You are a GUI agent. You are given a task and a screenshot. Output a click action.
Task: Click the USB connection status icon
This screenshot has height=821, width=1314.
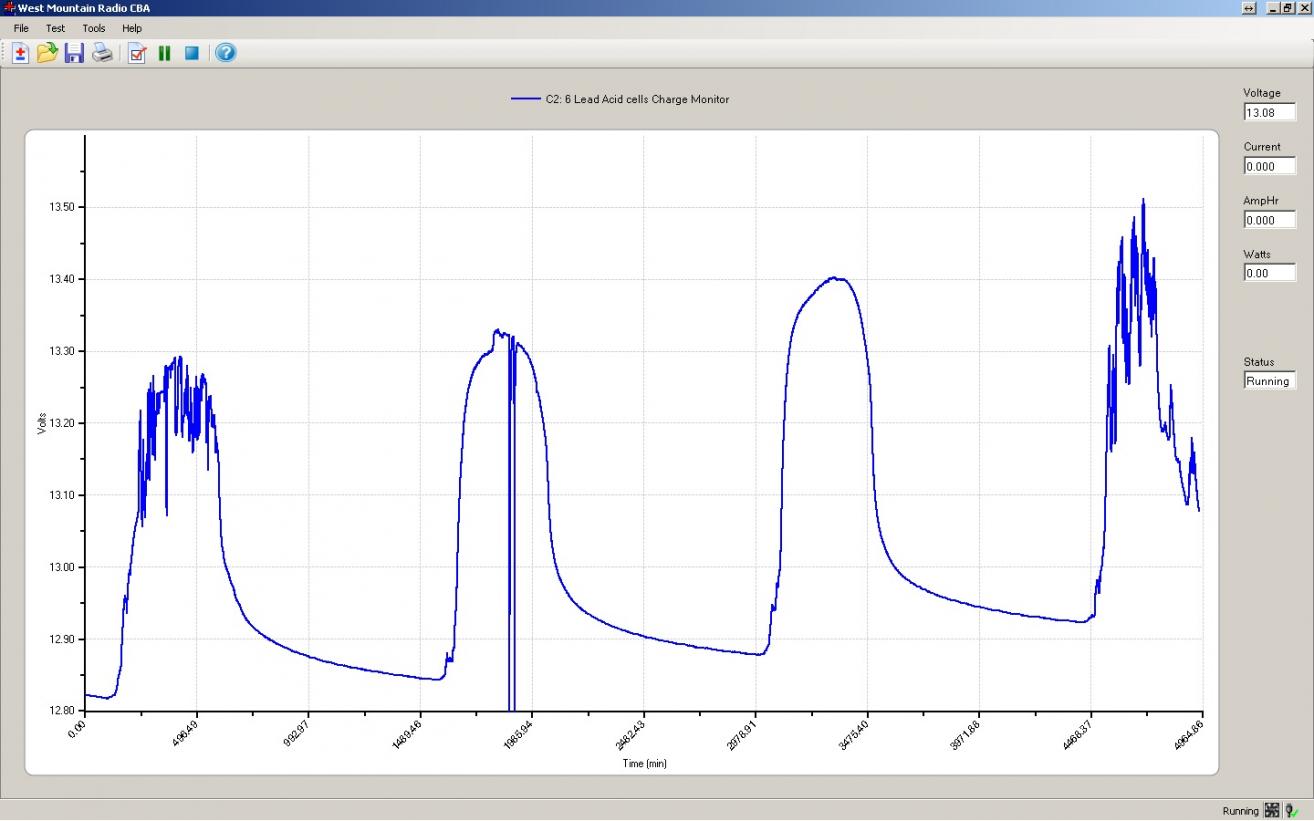pos(1292,811)
